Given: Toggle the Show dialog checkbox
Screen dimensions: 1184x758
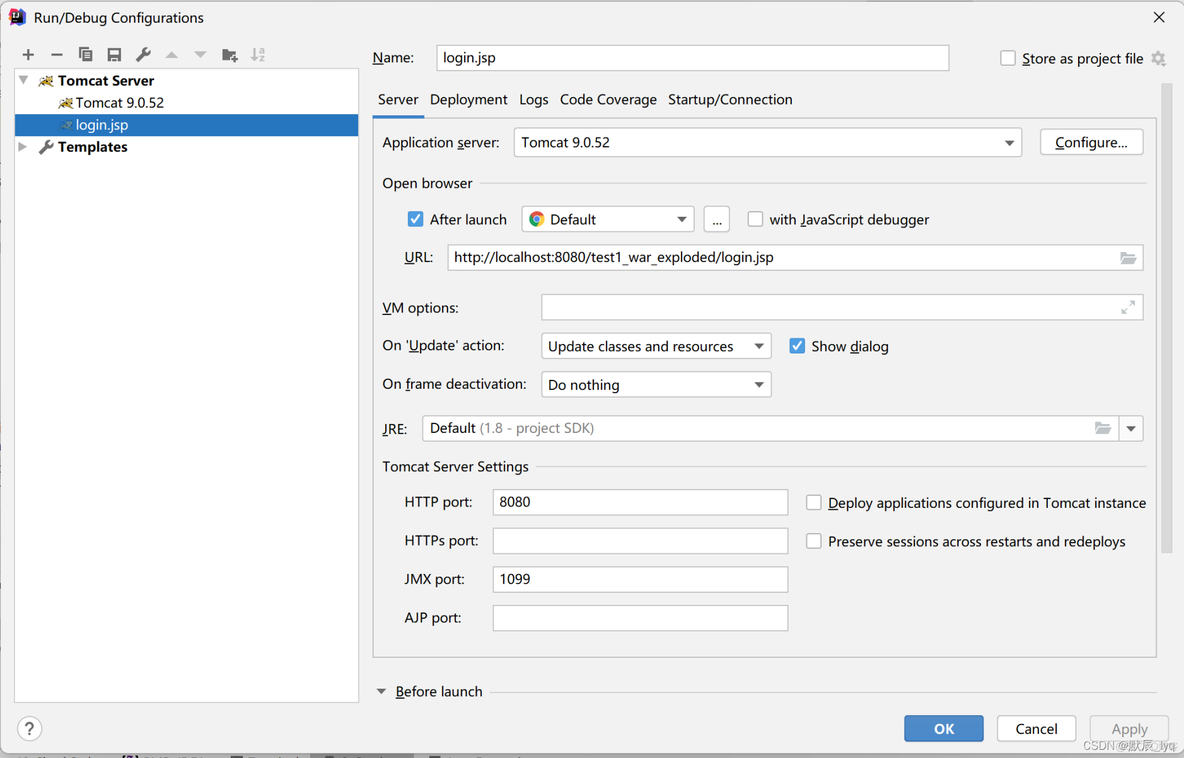Looking at the screenshot, I should pos(797,346).
